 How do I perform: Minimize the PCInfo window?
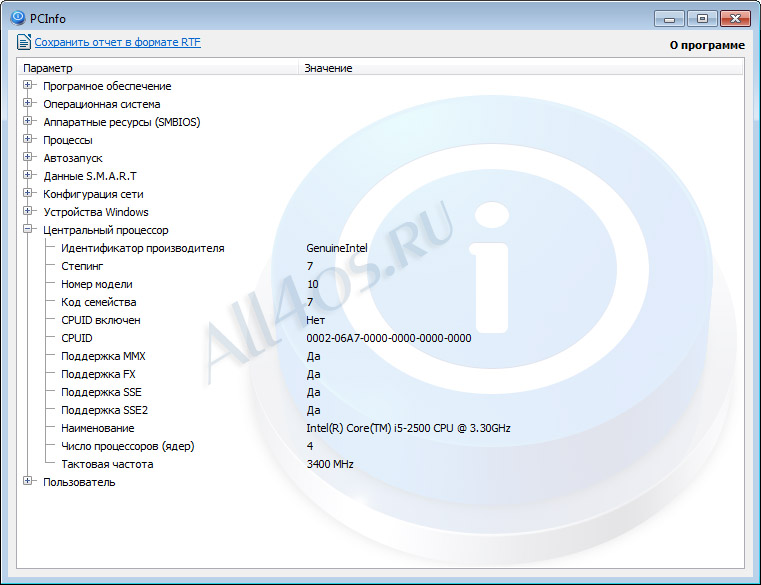(x=669, y=19)
